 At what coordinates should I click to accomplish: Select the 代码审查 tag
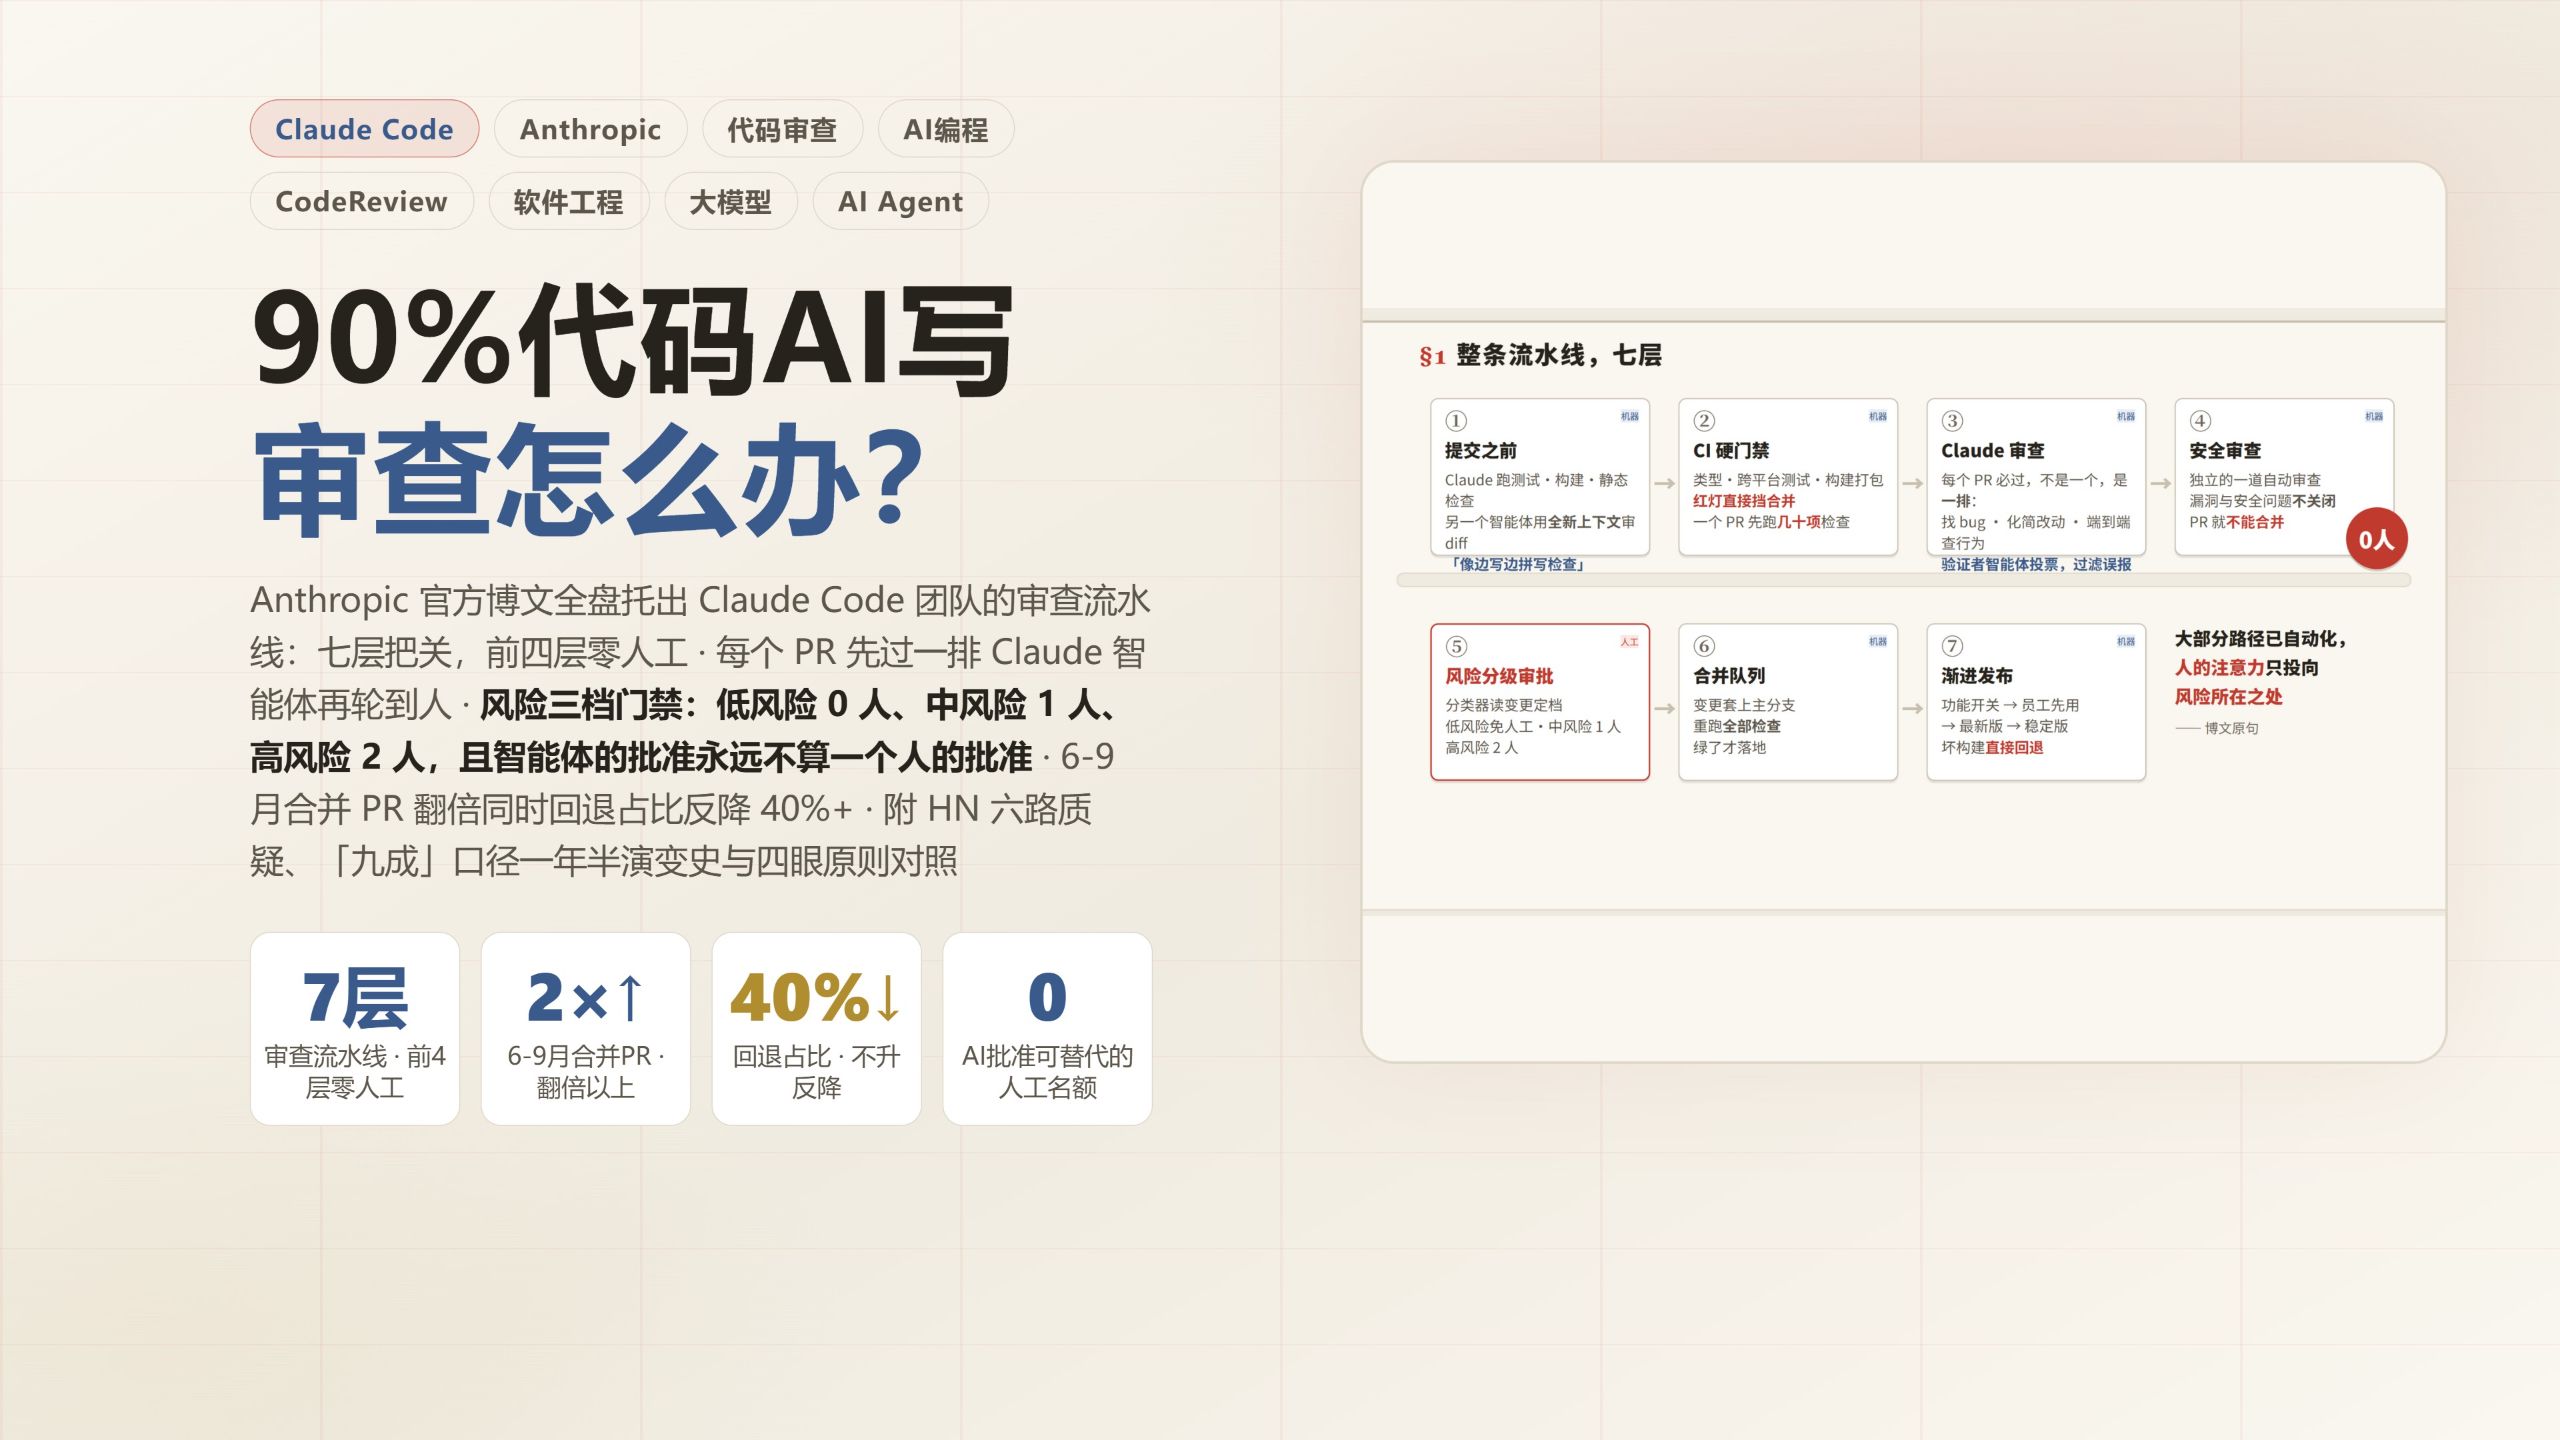pyautogui.click(x=782, y=129)
